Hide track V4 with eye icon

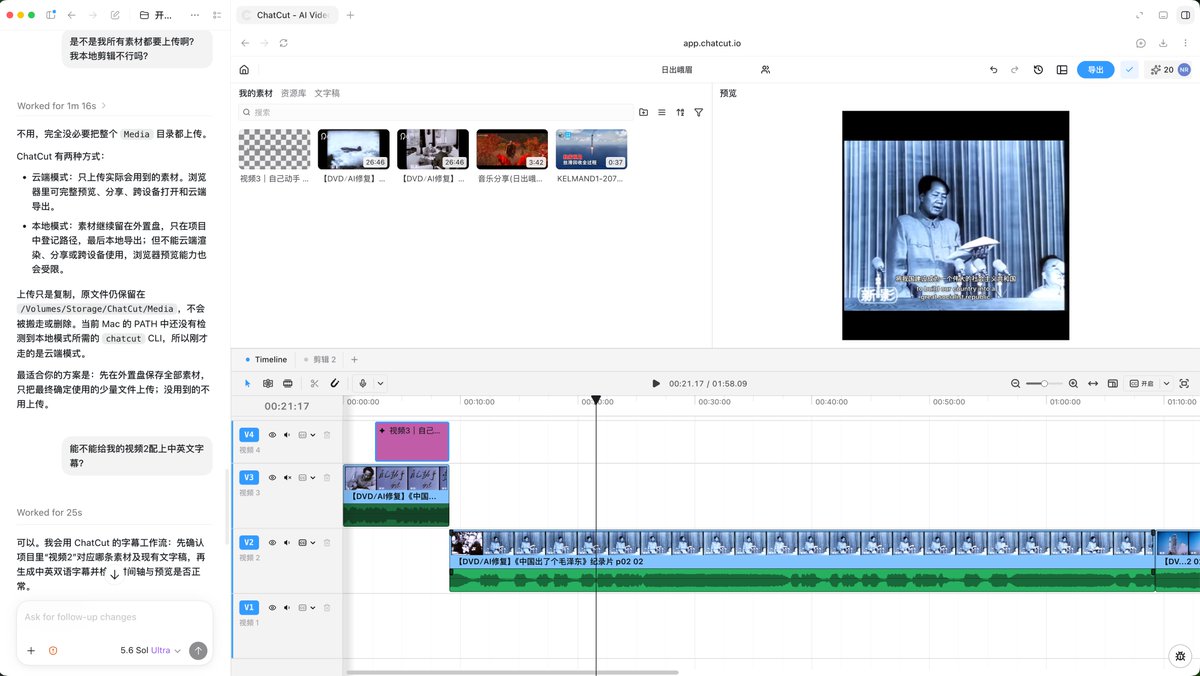coord(272,435)
